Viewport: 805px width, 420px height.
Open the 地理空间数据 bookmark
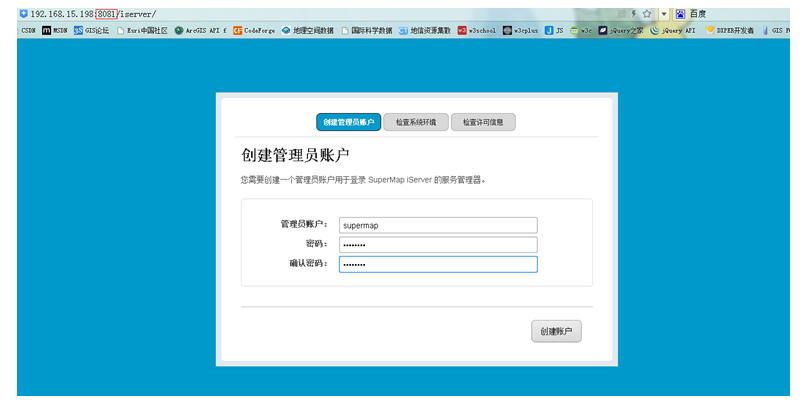308,30
